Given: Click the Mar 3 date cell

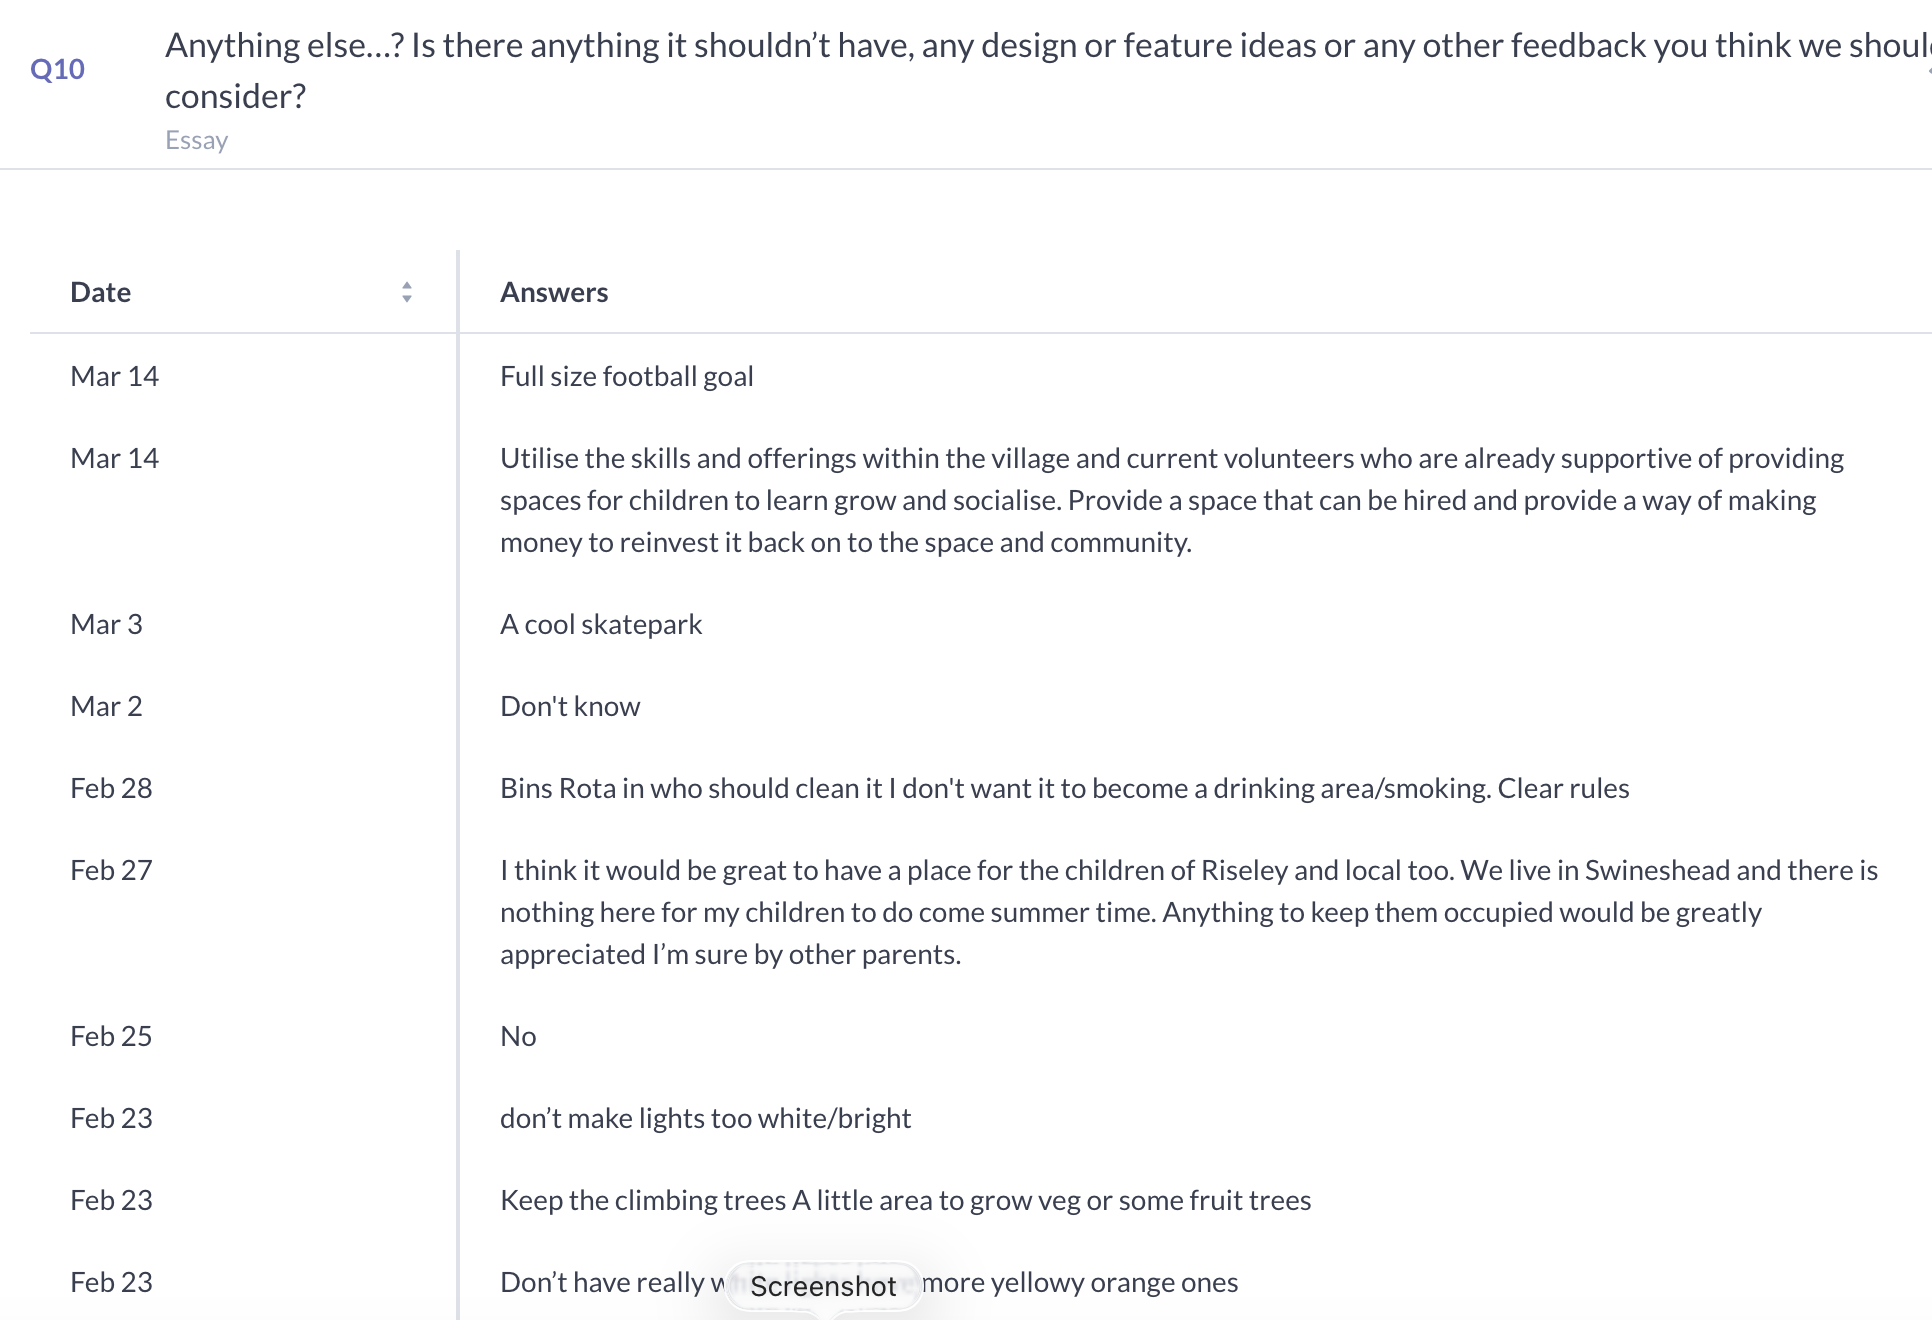Looking at the screenshot, I should [106, 624].
